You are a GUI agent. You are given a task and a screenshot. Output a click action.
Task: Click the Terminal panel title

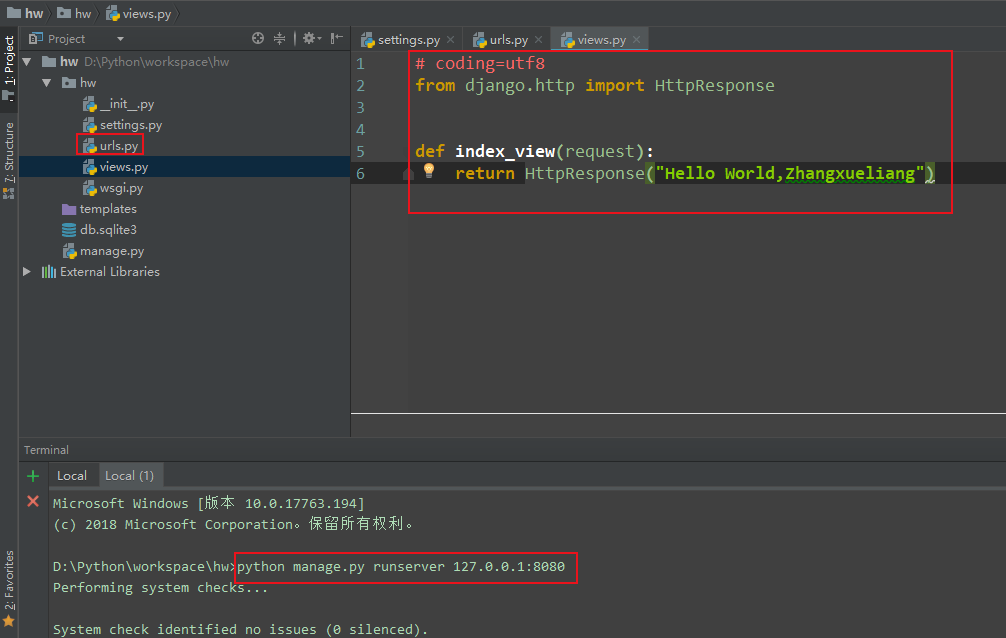(x=46, y=450)
